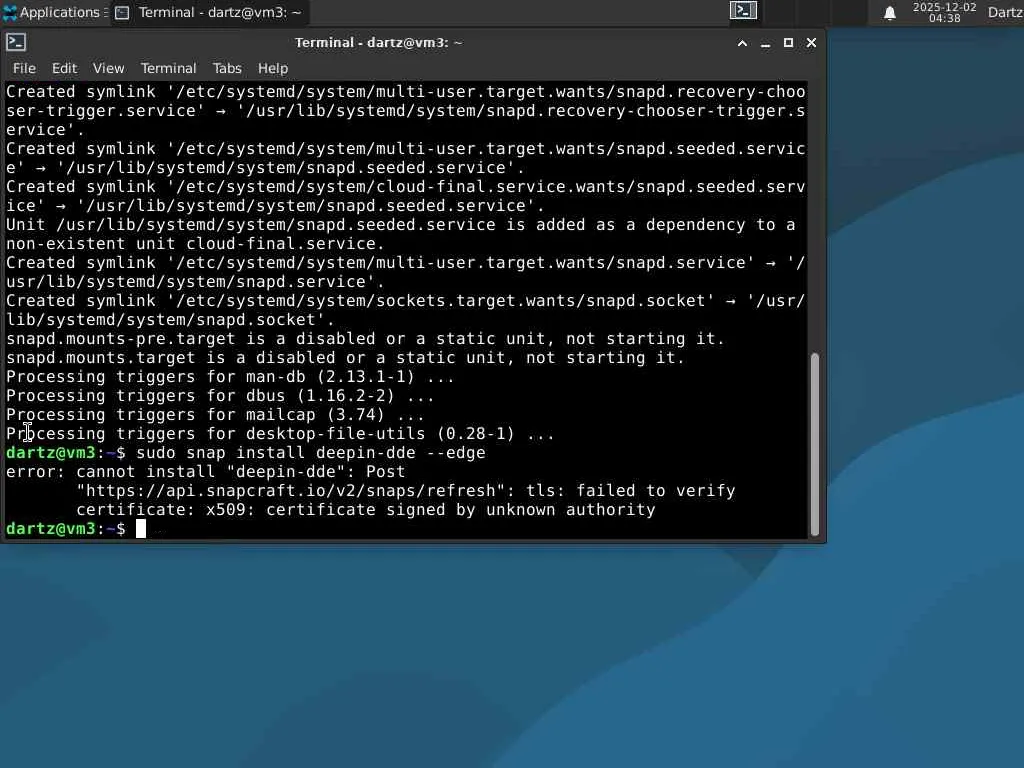1024x768 pixels.
Task: Maximize the Terminal window
Action: [788, 43]
